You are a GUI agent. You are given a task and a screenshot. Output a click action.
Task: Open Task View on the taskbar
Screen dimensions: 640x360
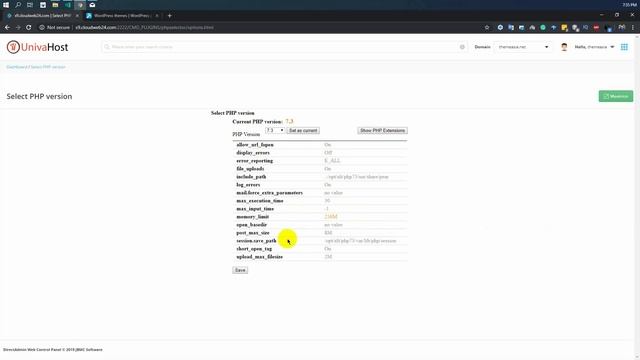[30, 5]
